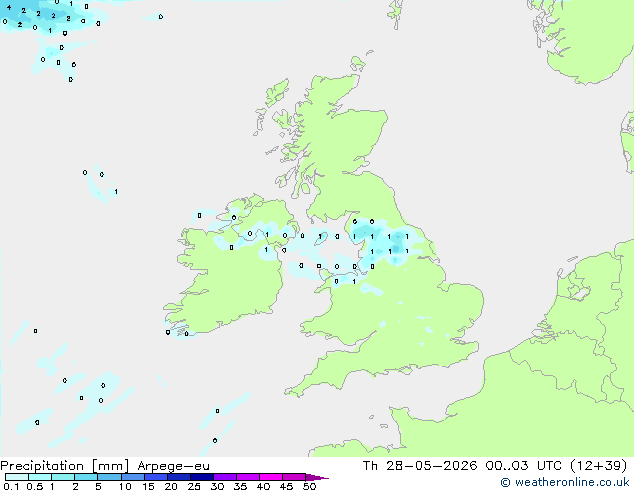
Task: Click the Th 28-05-2026 date stamp
Action: 420,466
